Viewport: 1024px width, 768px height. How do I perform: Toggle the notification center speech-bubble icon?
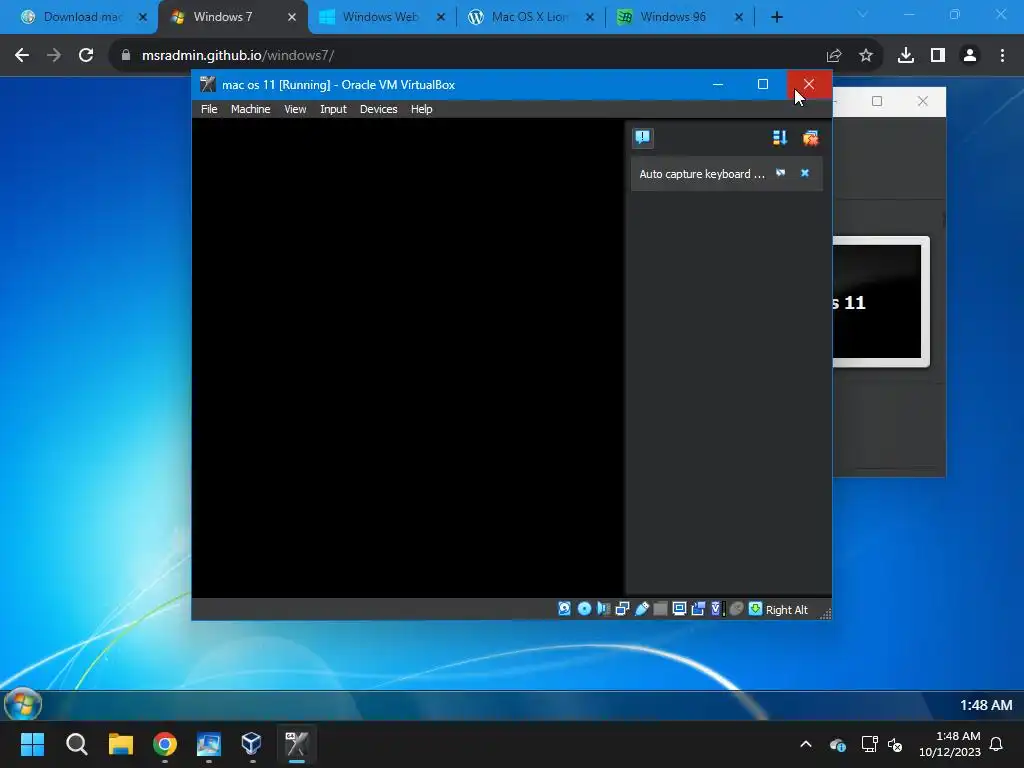[x=643, y=138]
